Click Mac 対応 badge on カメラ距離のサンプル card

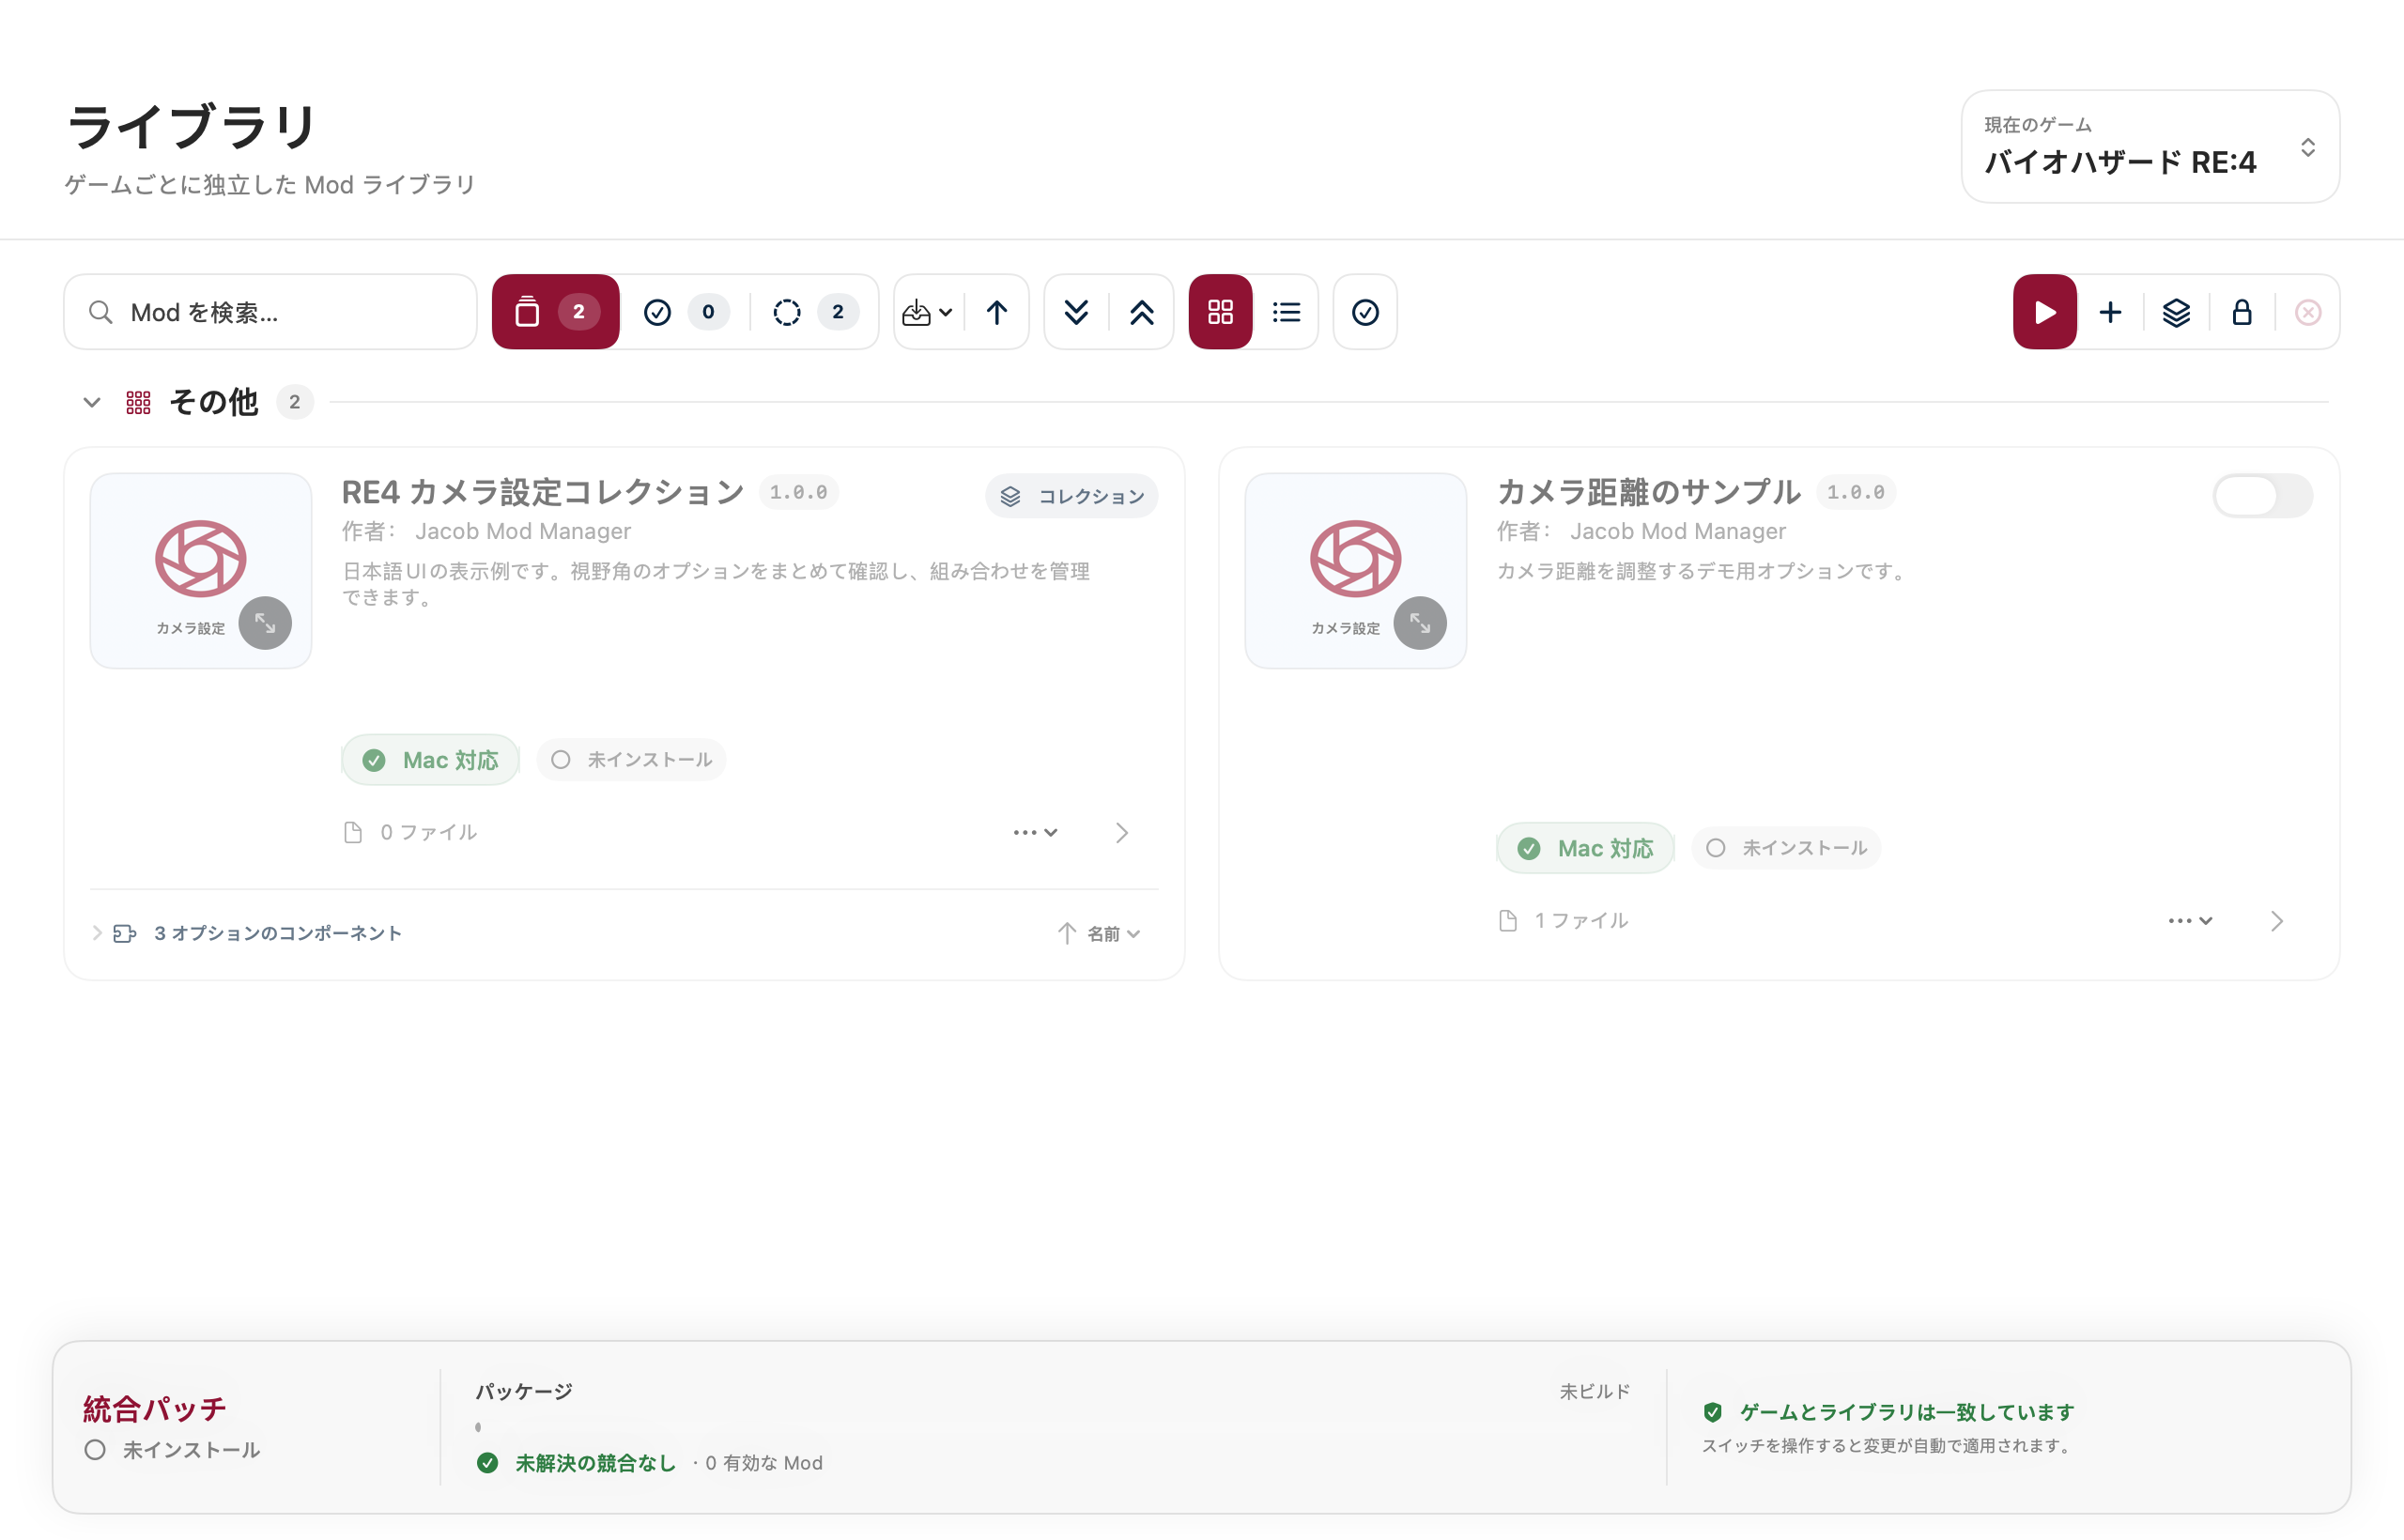(x=1585, y=848)
